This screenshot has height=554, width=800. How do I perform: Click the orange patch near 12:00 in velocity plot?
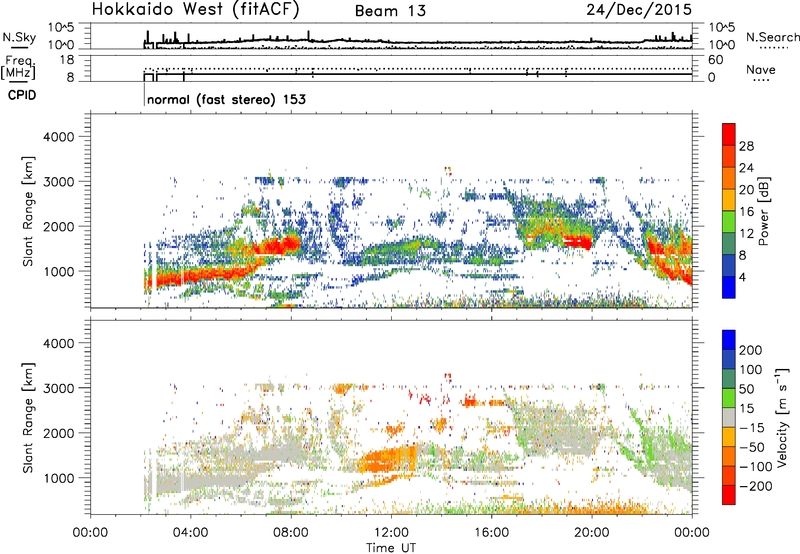(388, 459)
